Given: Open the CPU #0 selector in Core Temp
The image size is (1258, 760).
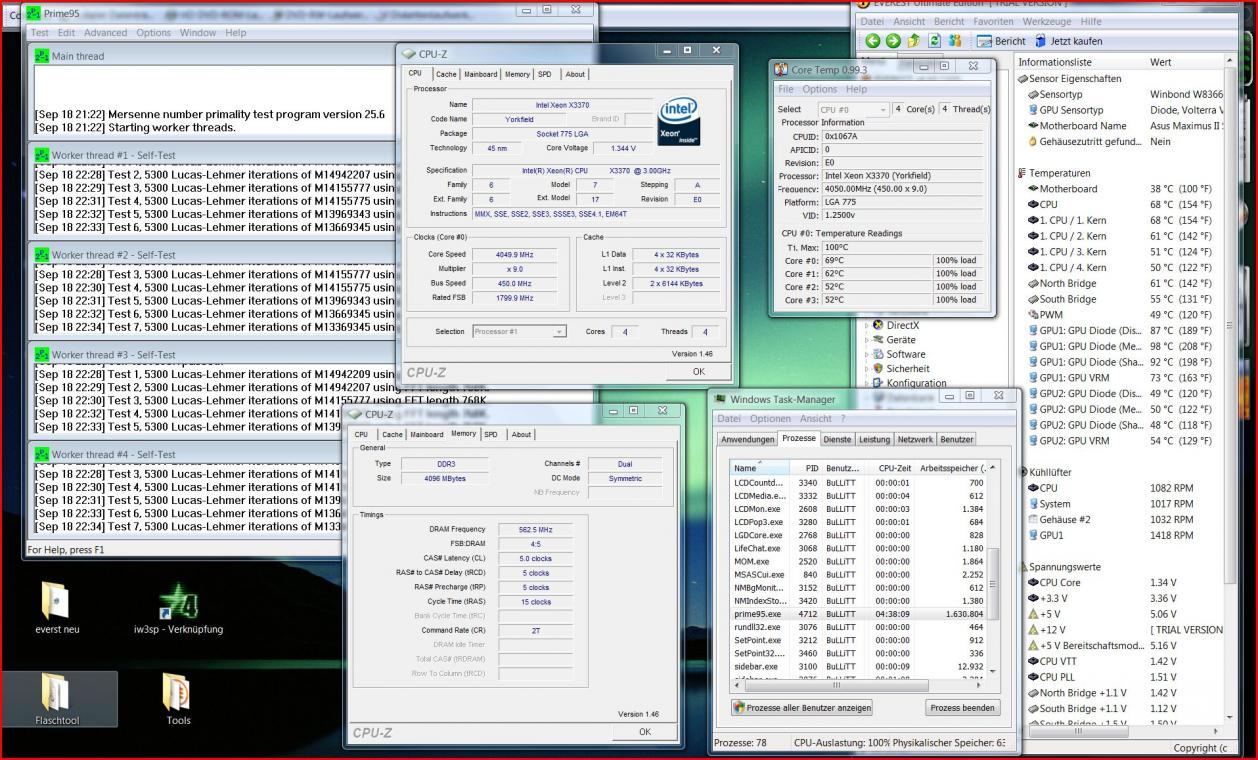Looking at the screenshot, I should pyautogui.click(x=853, y=109).
